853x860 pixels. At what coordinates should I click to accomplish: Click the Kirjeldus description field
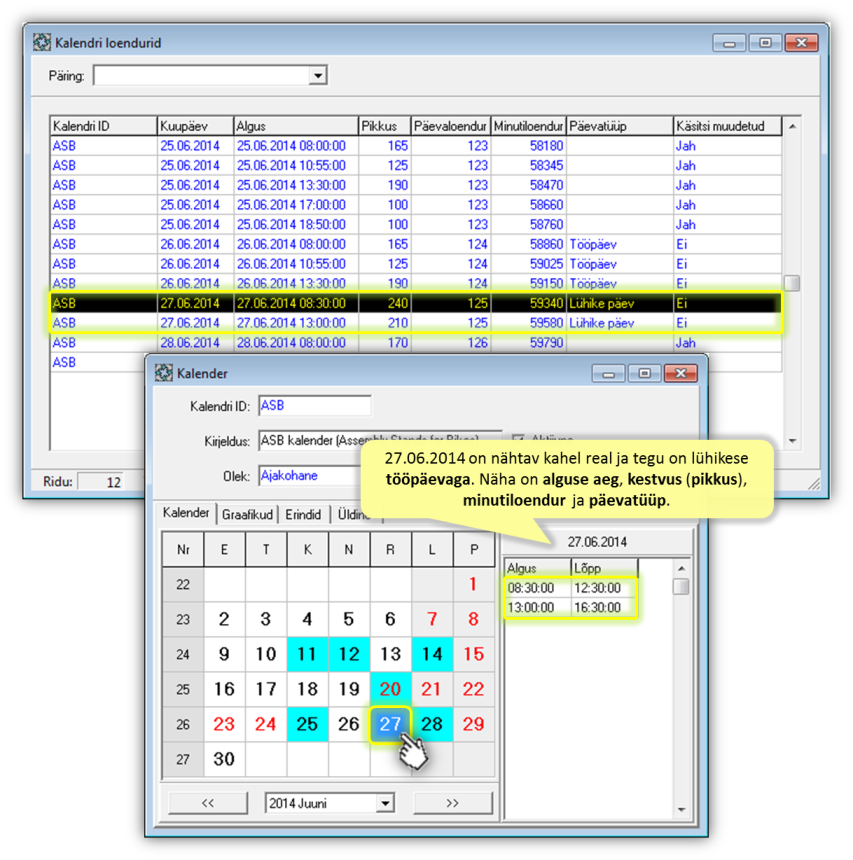[380, 440]
